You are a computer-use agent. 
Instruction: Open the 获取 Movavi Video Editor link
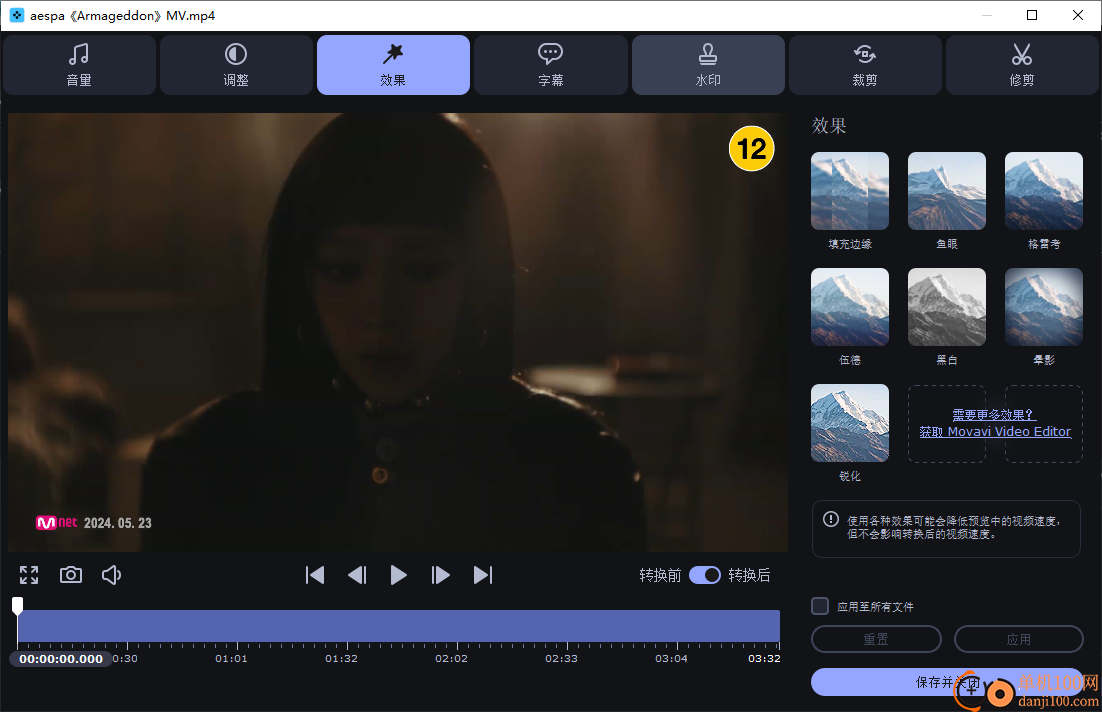coord(995,432)
